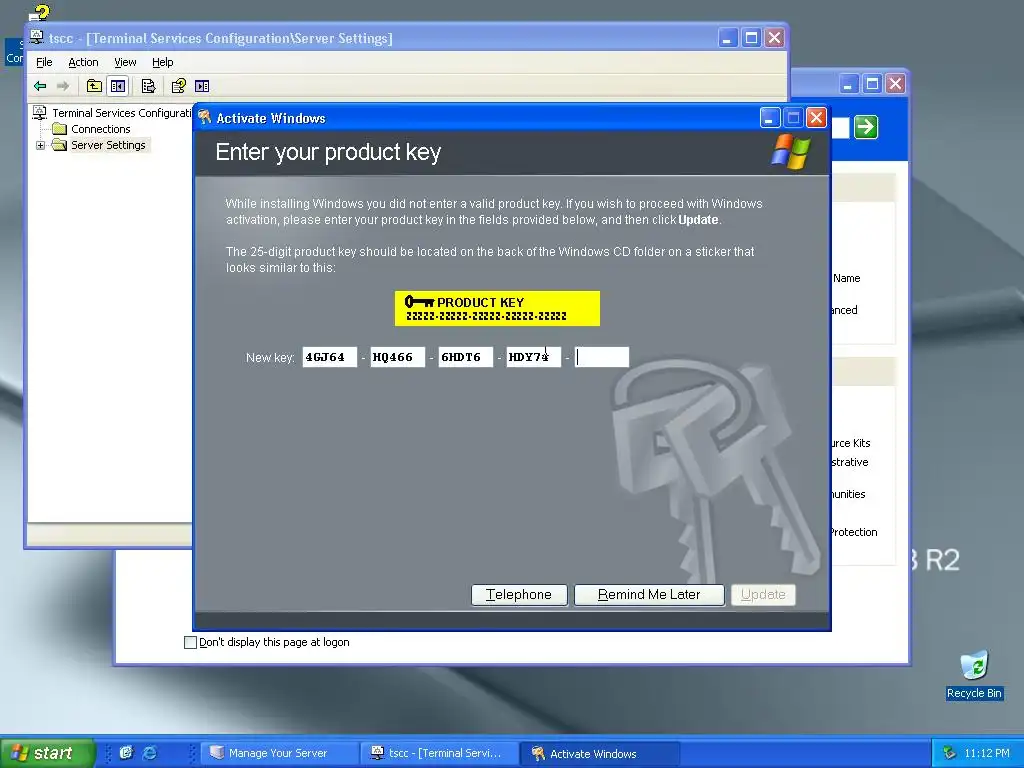Close the Activate Windows dialog
This screenshot has height=768, width=1024.
(x=816, y=118)
